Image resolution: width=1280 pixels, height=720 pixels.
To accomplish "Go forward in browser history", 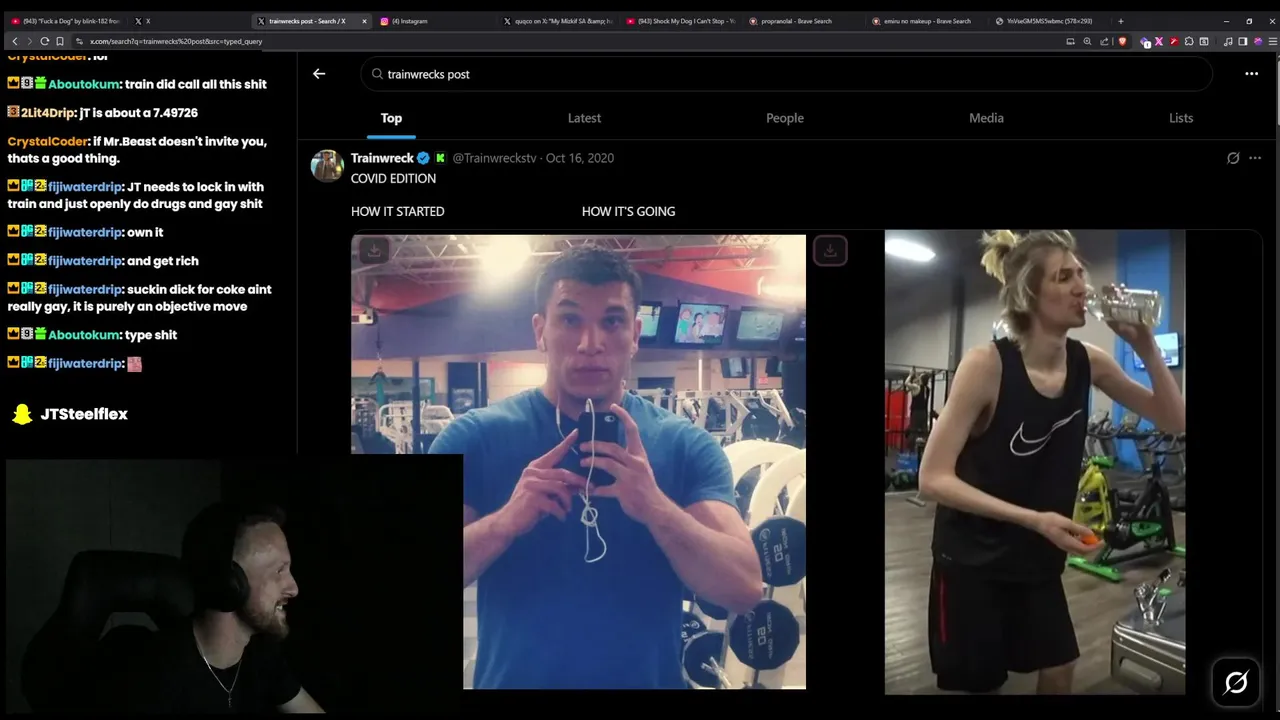I will 28,41.
